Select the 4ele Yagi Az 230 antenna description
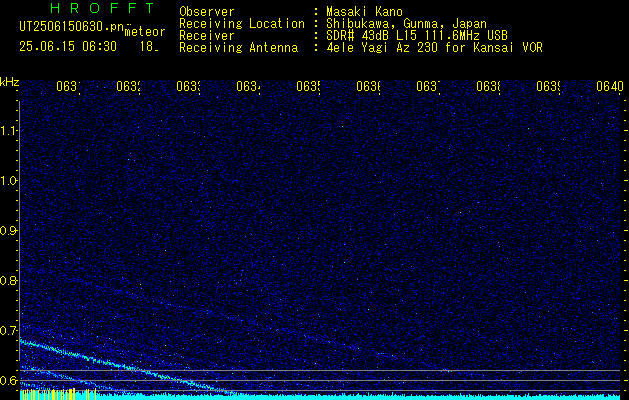The height and width of the screenshot is (400, 629). pyautogui.click(x=434, y=48)
